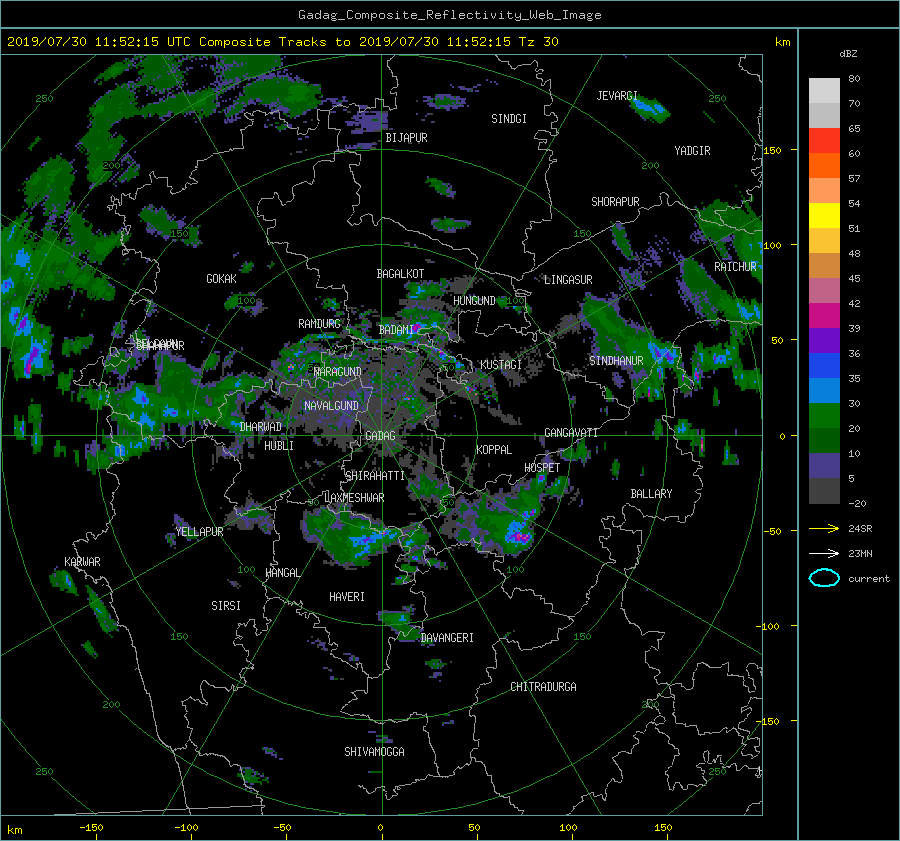The width and height of the screenshot is (900, 841).
Task: Click the SINDHANUR city label
Action: click(616, 361)
